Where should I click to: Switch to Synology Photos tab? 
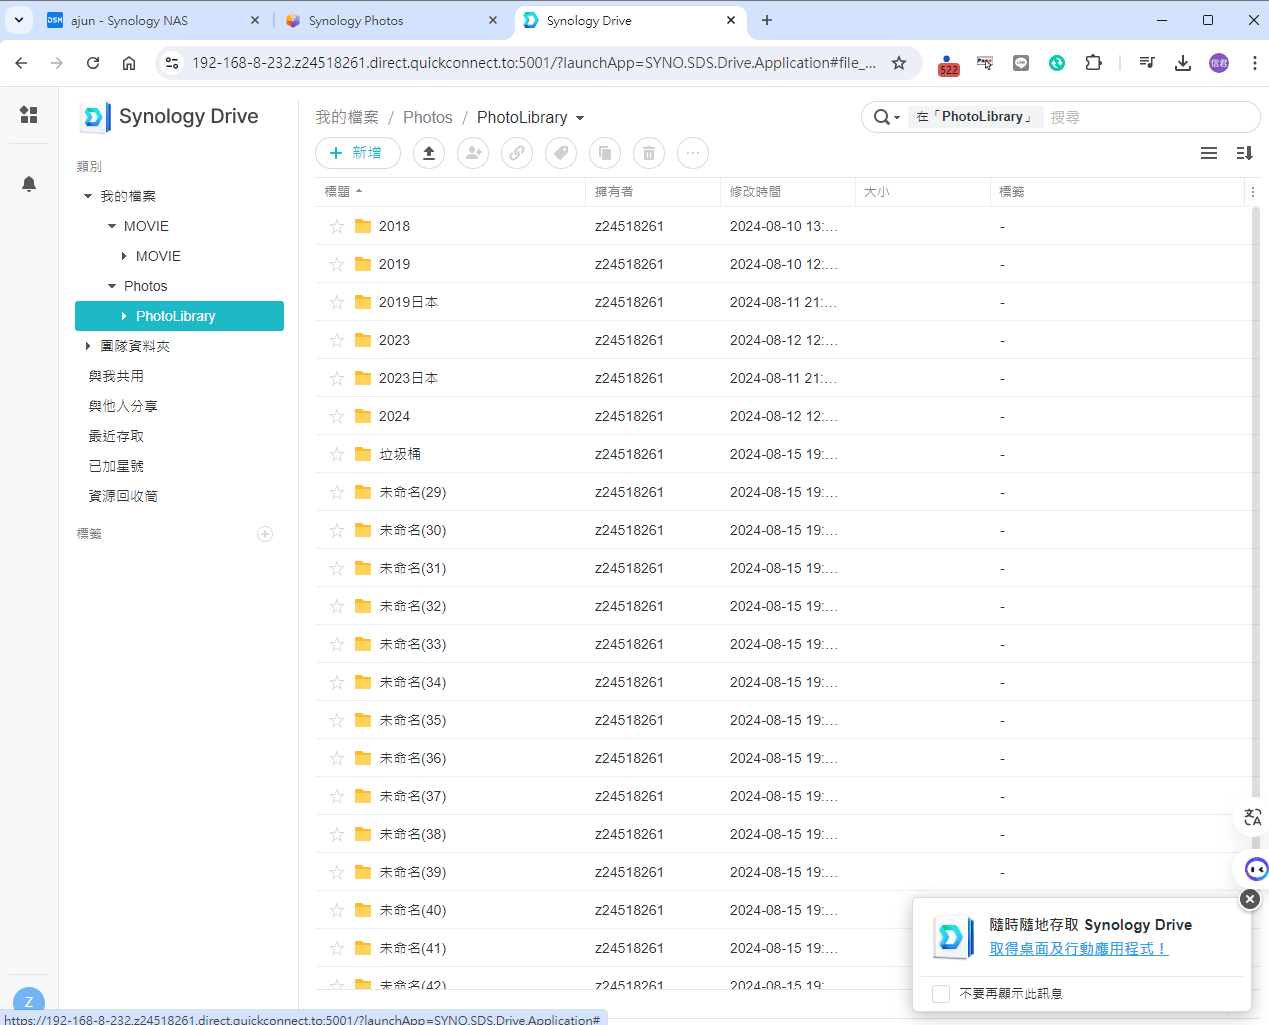click(392, 20)
